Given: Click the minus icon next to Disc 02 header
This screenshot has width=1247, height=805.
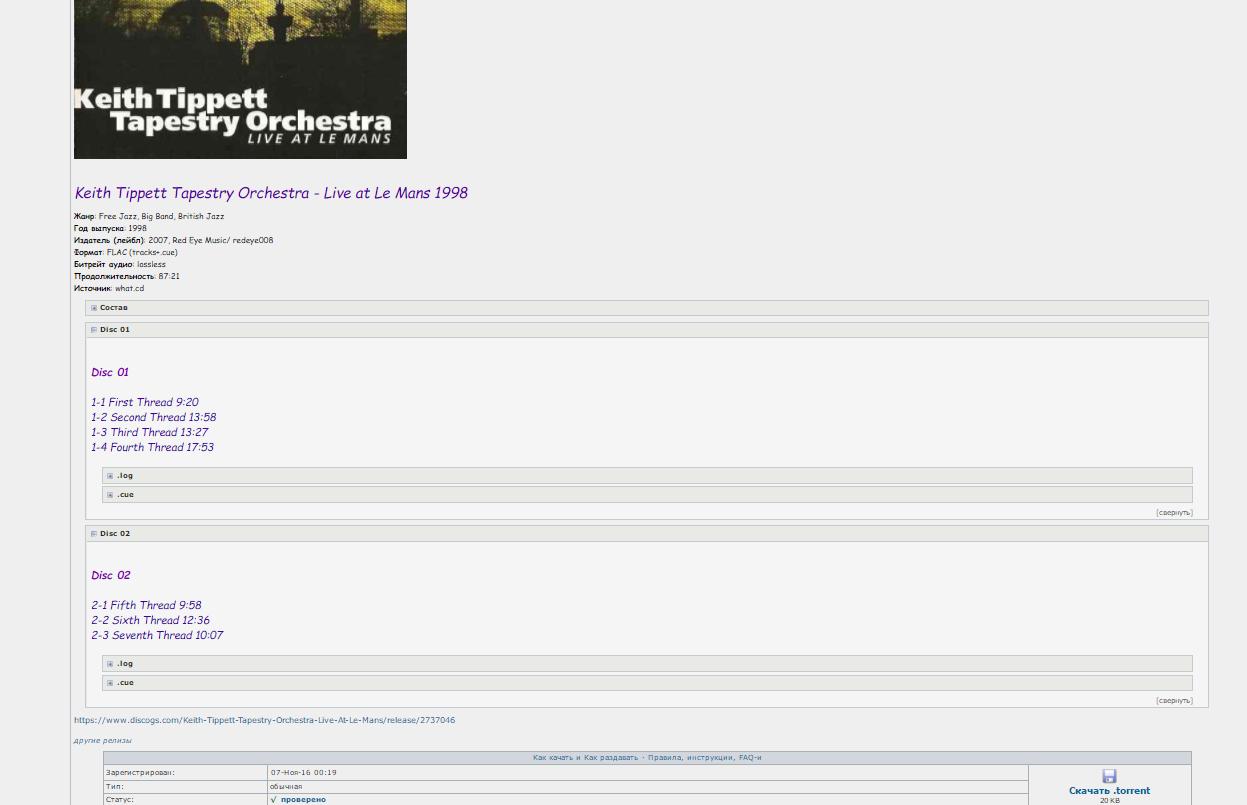Looking at the screenshot, I should point(94,534).
